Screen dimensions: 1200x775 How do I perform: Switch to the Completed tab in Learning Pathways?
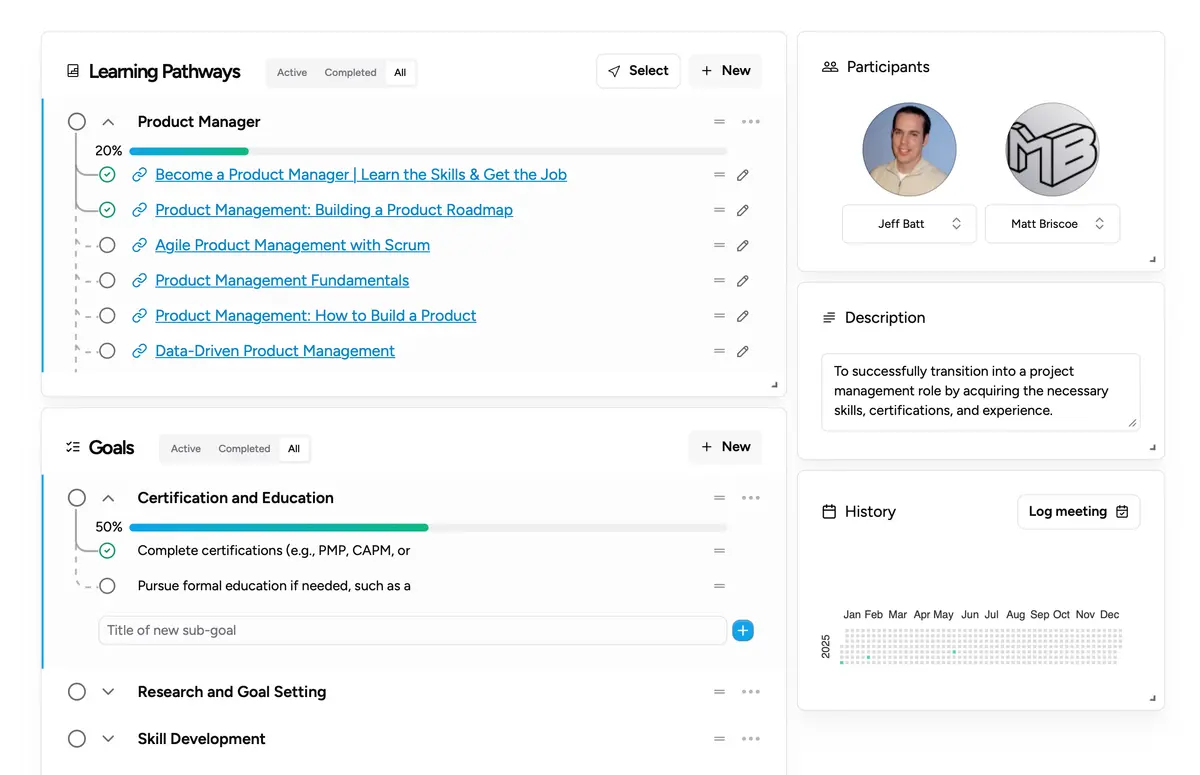350,72
